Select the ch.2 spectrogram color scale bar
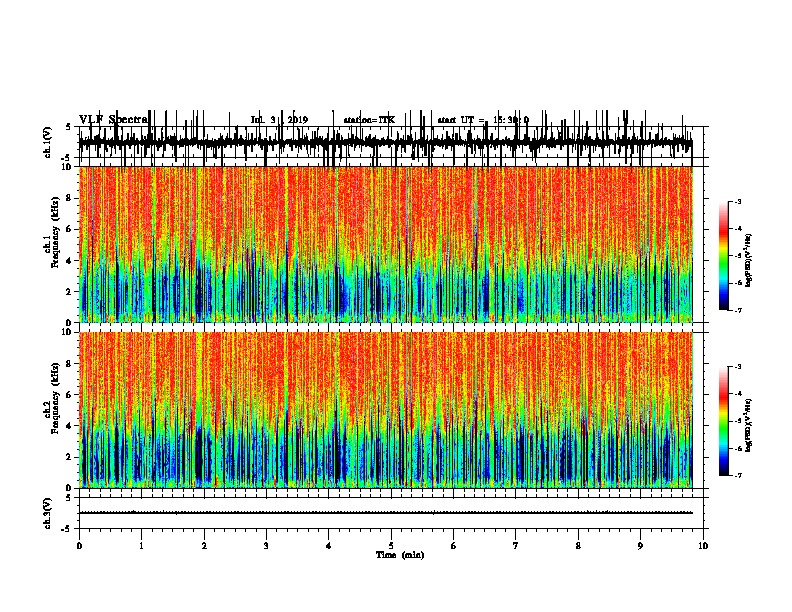The image size is (792, 612). [x=724, y=421]
